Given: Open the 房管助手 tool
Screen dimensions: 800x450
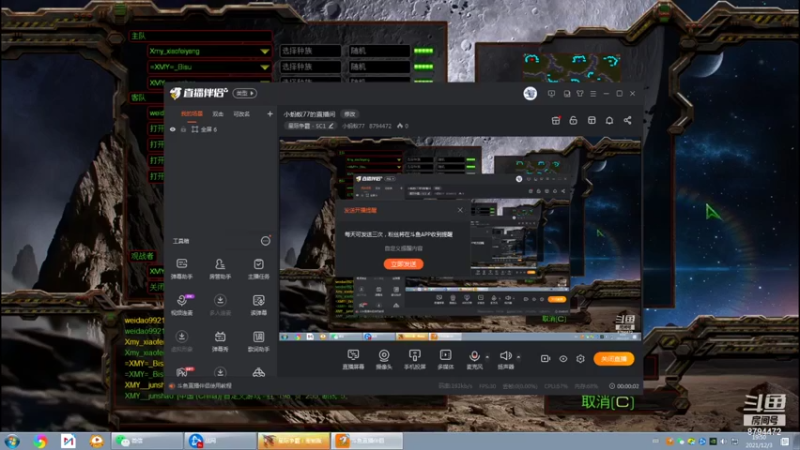Looking at the screenshot, I should coord(220,269).
